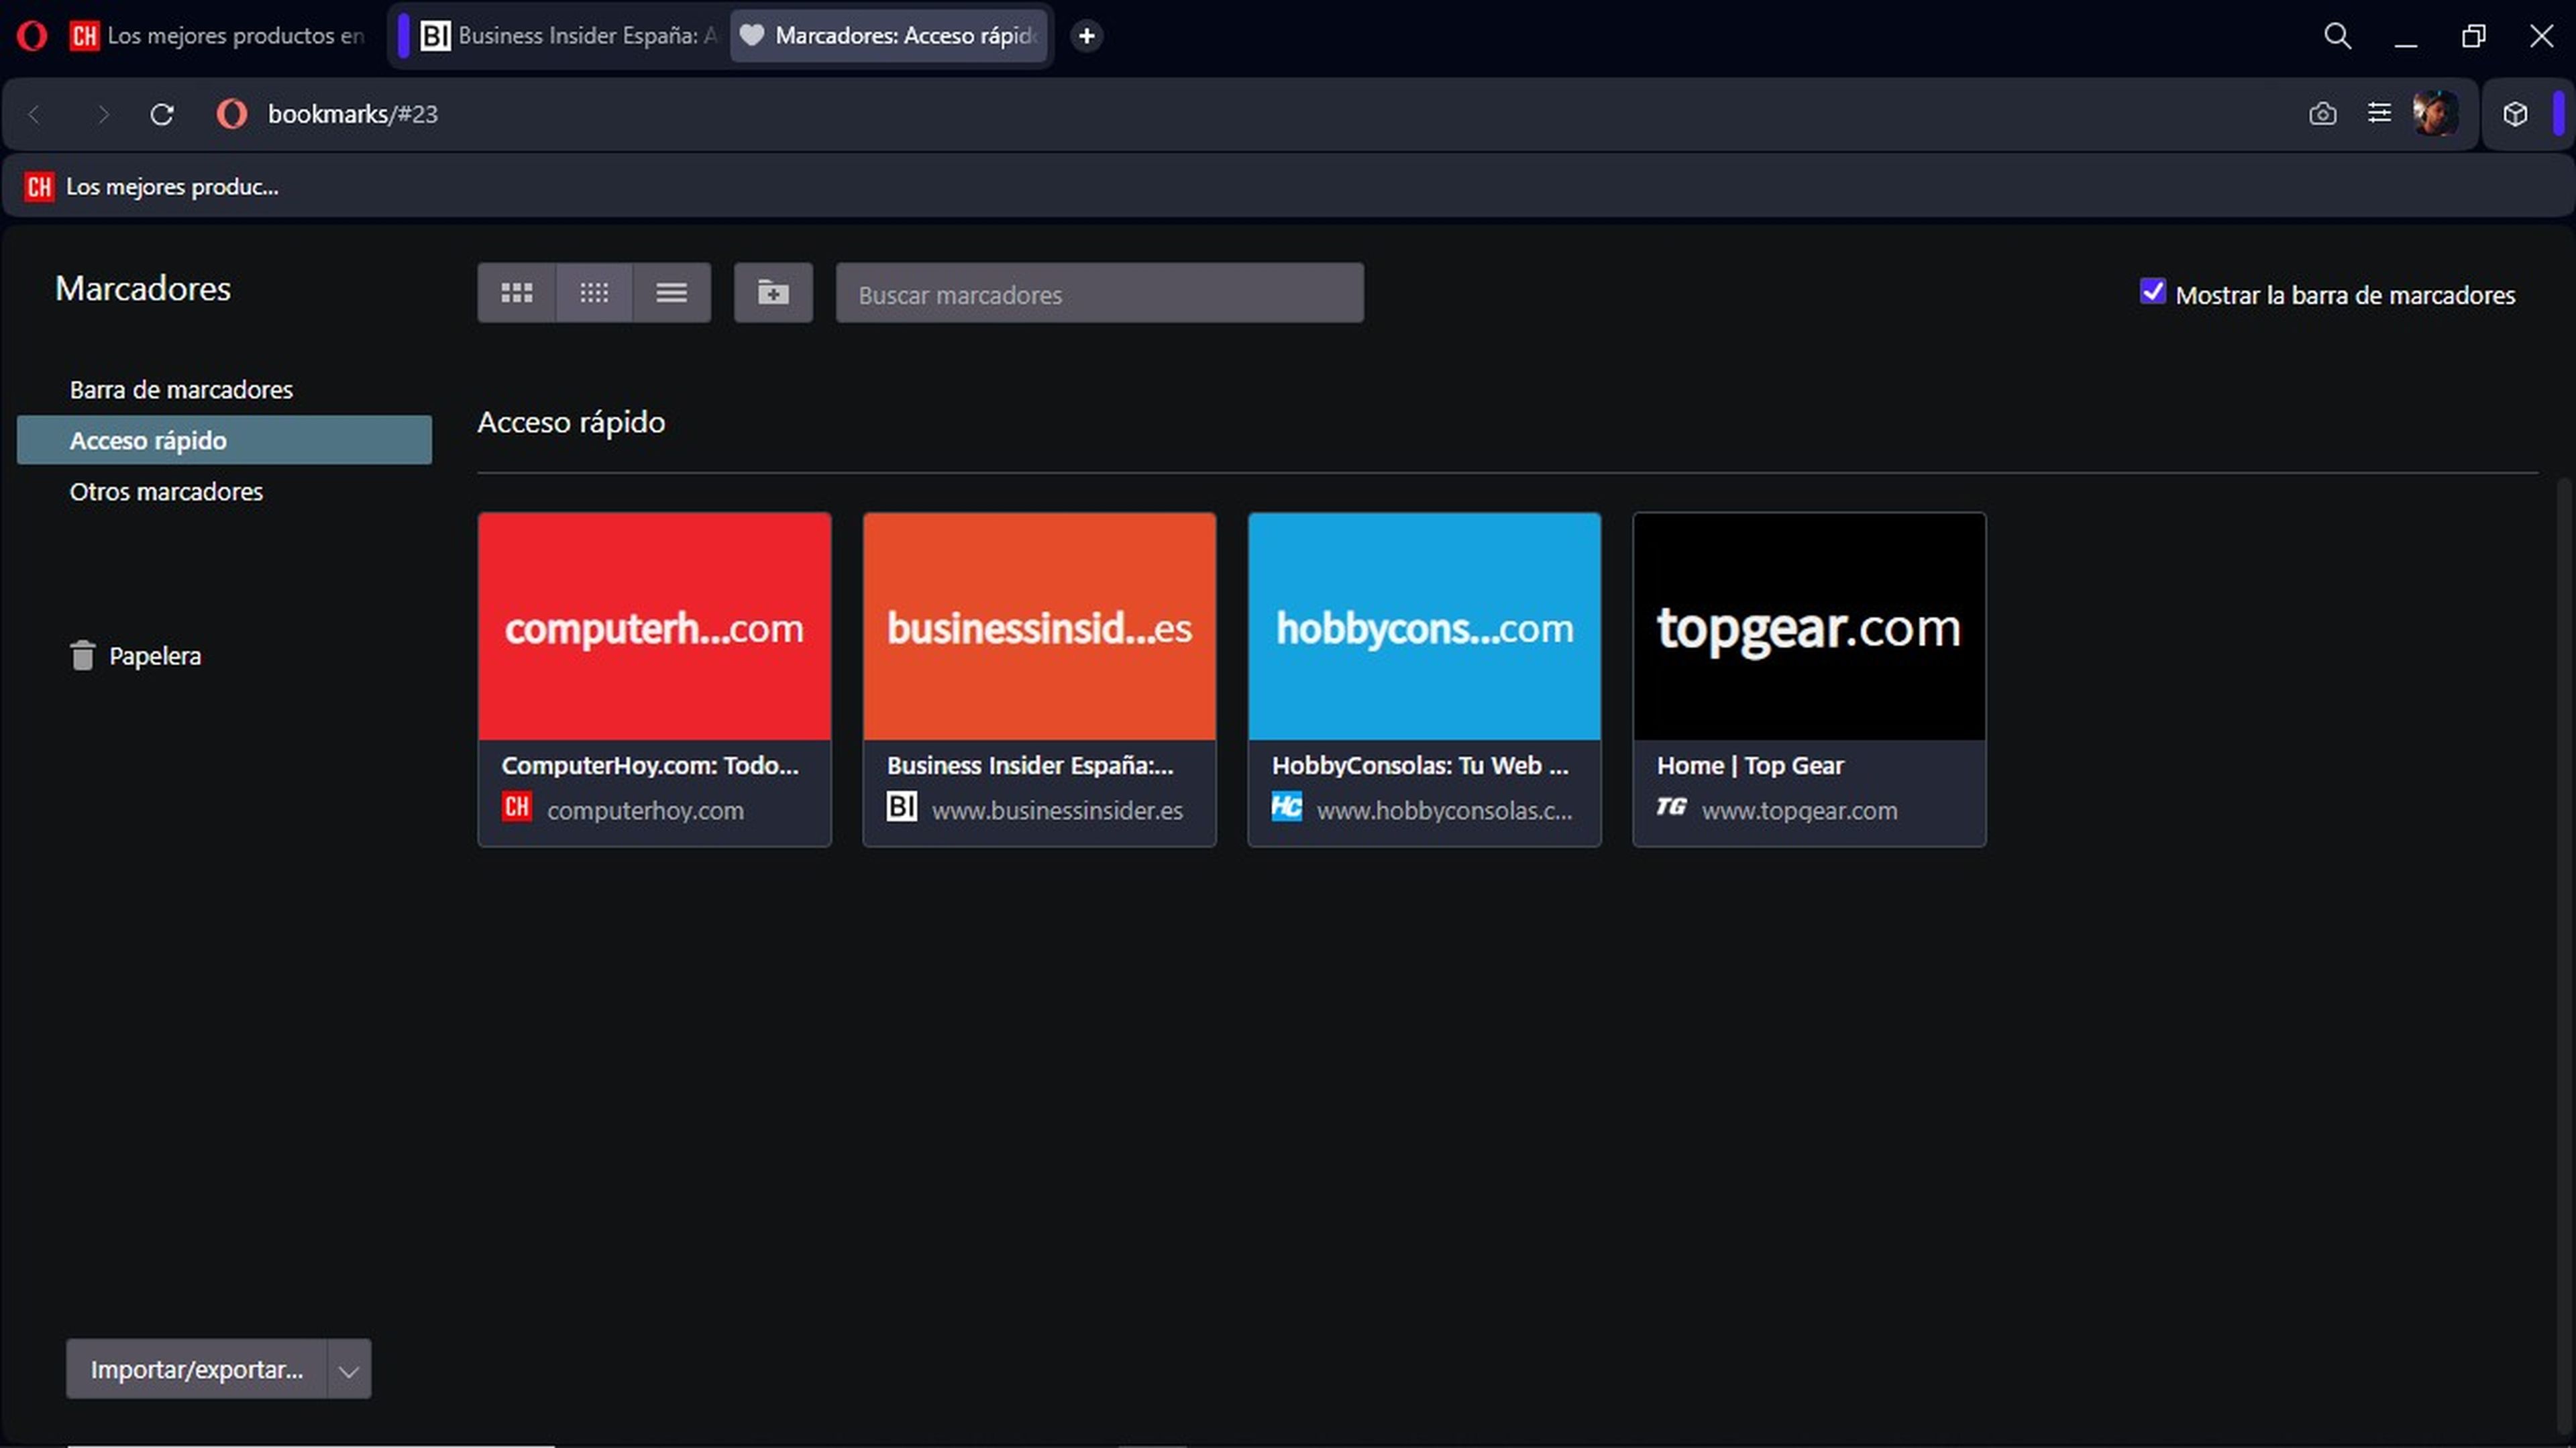Click the Importar/exportar... button
Image resolution: width=2576 pixels, height=1448 pixels.
[x=197, y=1369]
